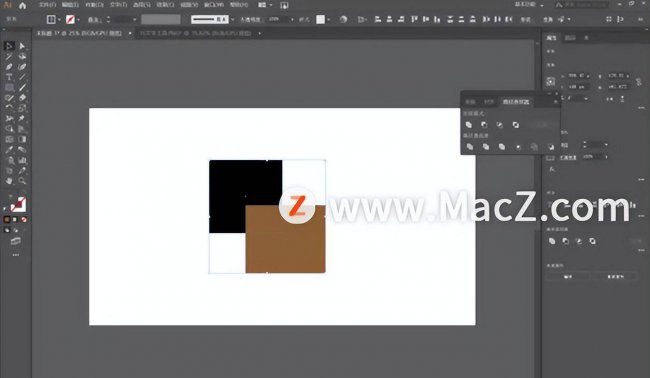Select the Eyedropper tool
Viewport: 650px width, 378px height.
click(9, 150)
